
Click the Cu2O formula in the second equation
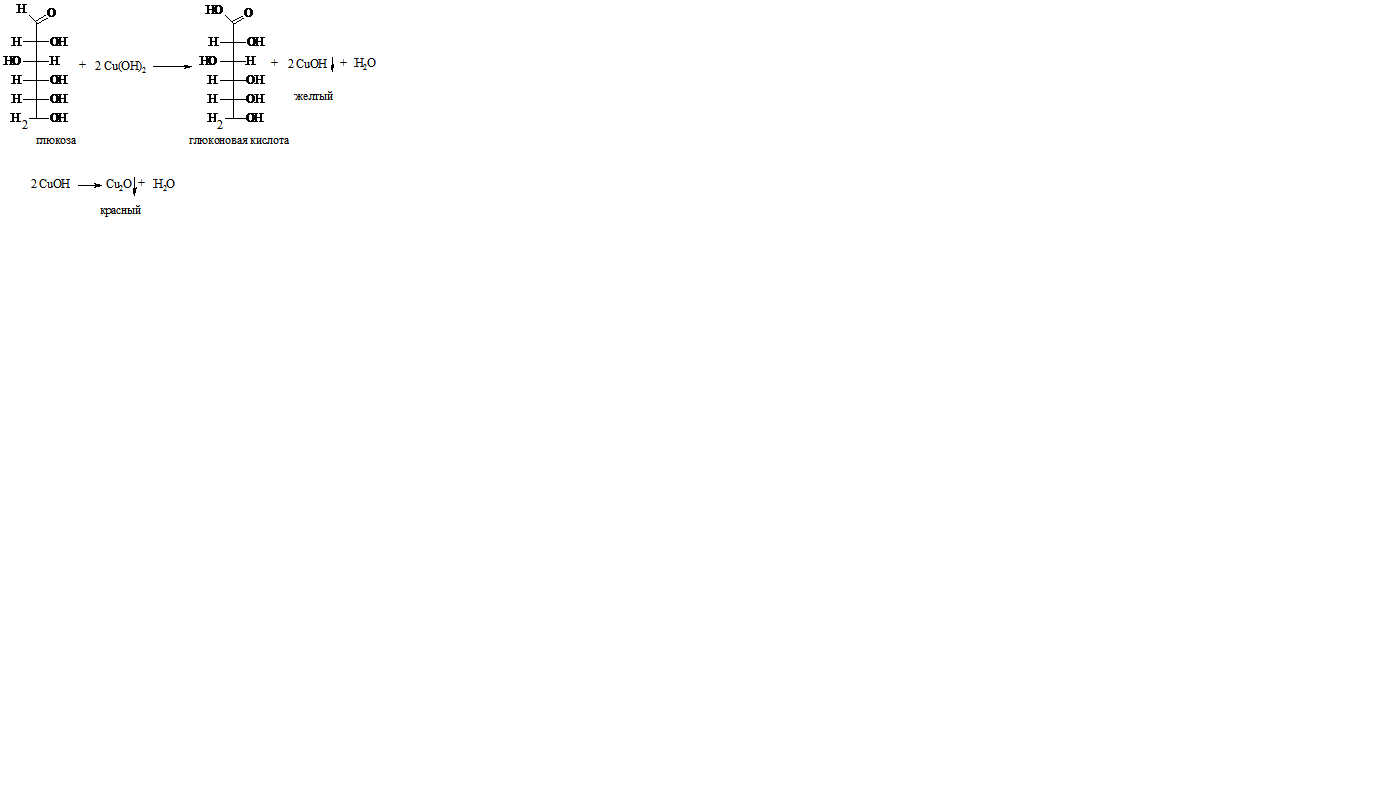point(119,185)
